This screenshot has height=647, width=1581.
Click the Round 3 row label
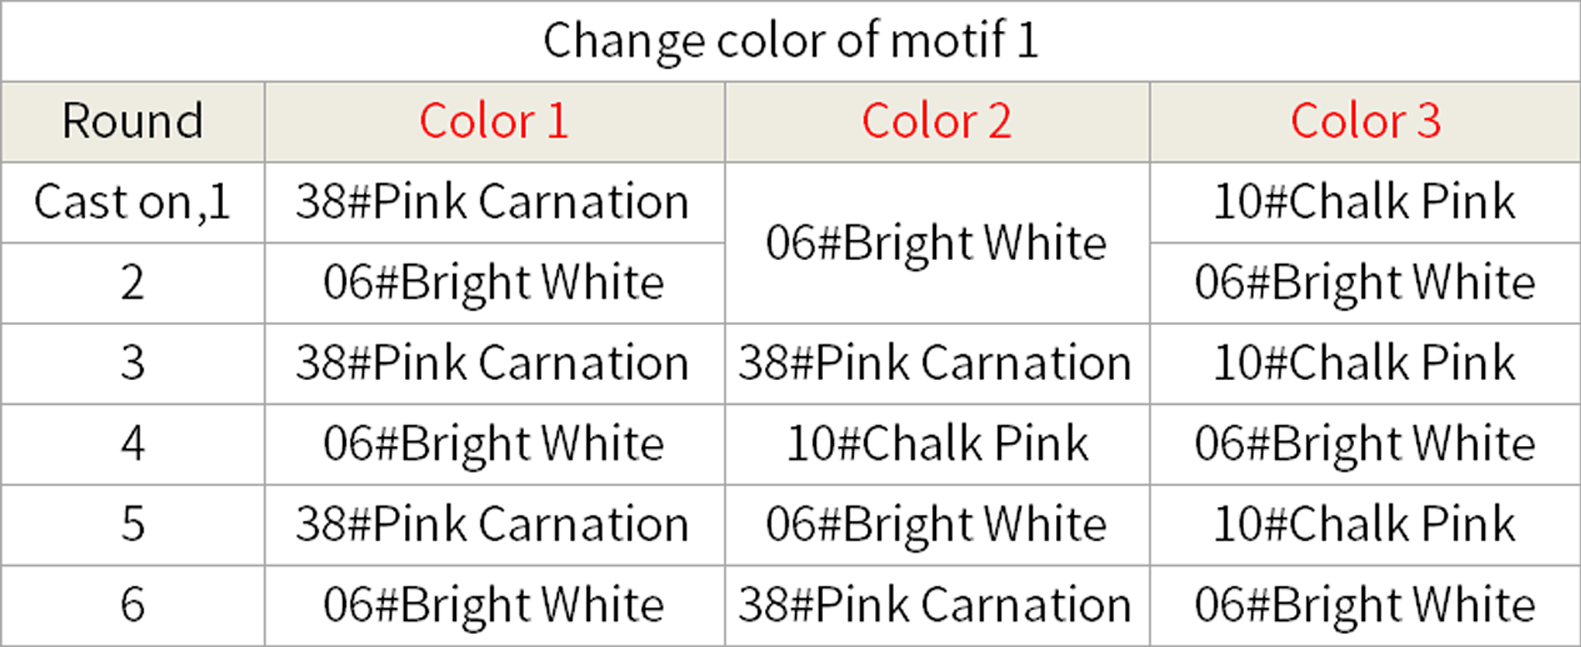(x=133, y=364)
